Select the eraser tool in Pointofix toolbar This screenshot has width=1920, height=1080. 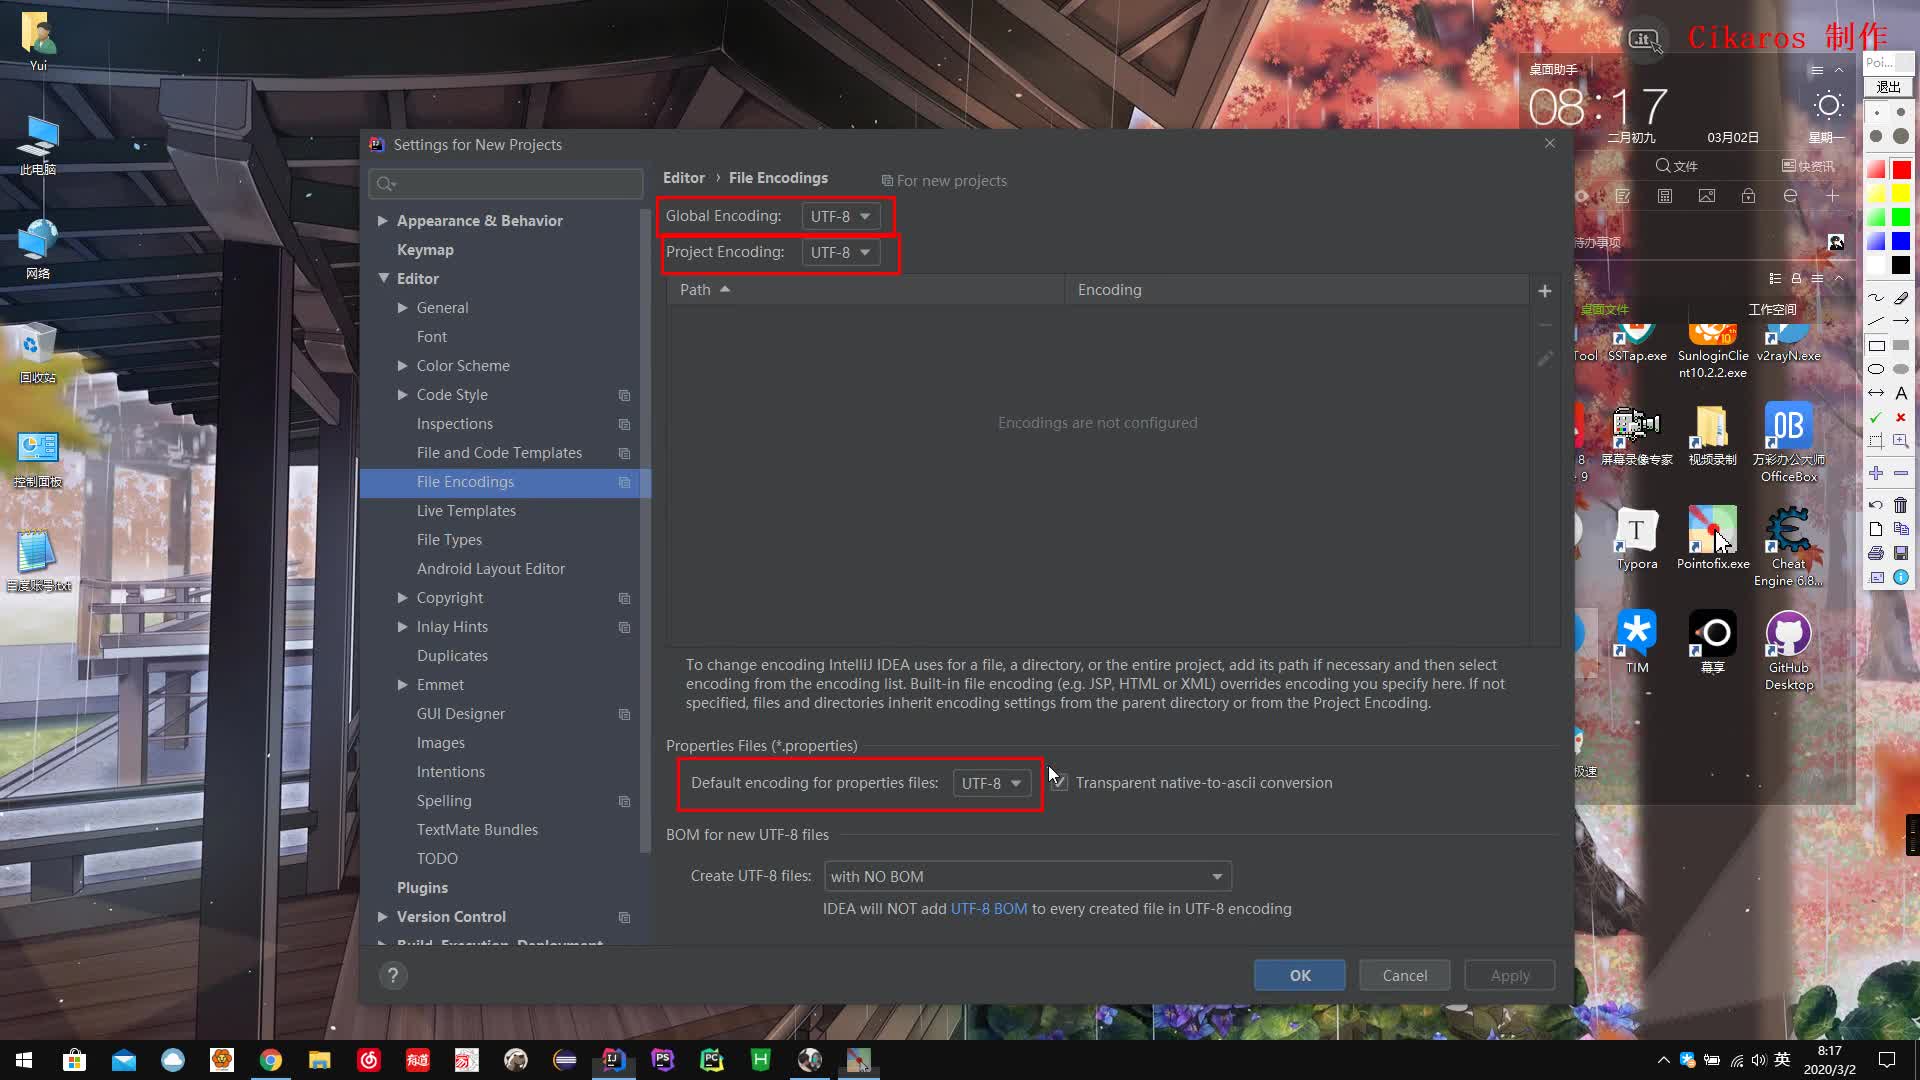pyautogui.click(x=1901, y=297)
